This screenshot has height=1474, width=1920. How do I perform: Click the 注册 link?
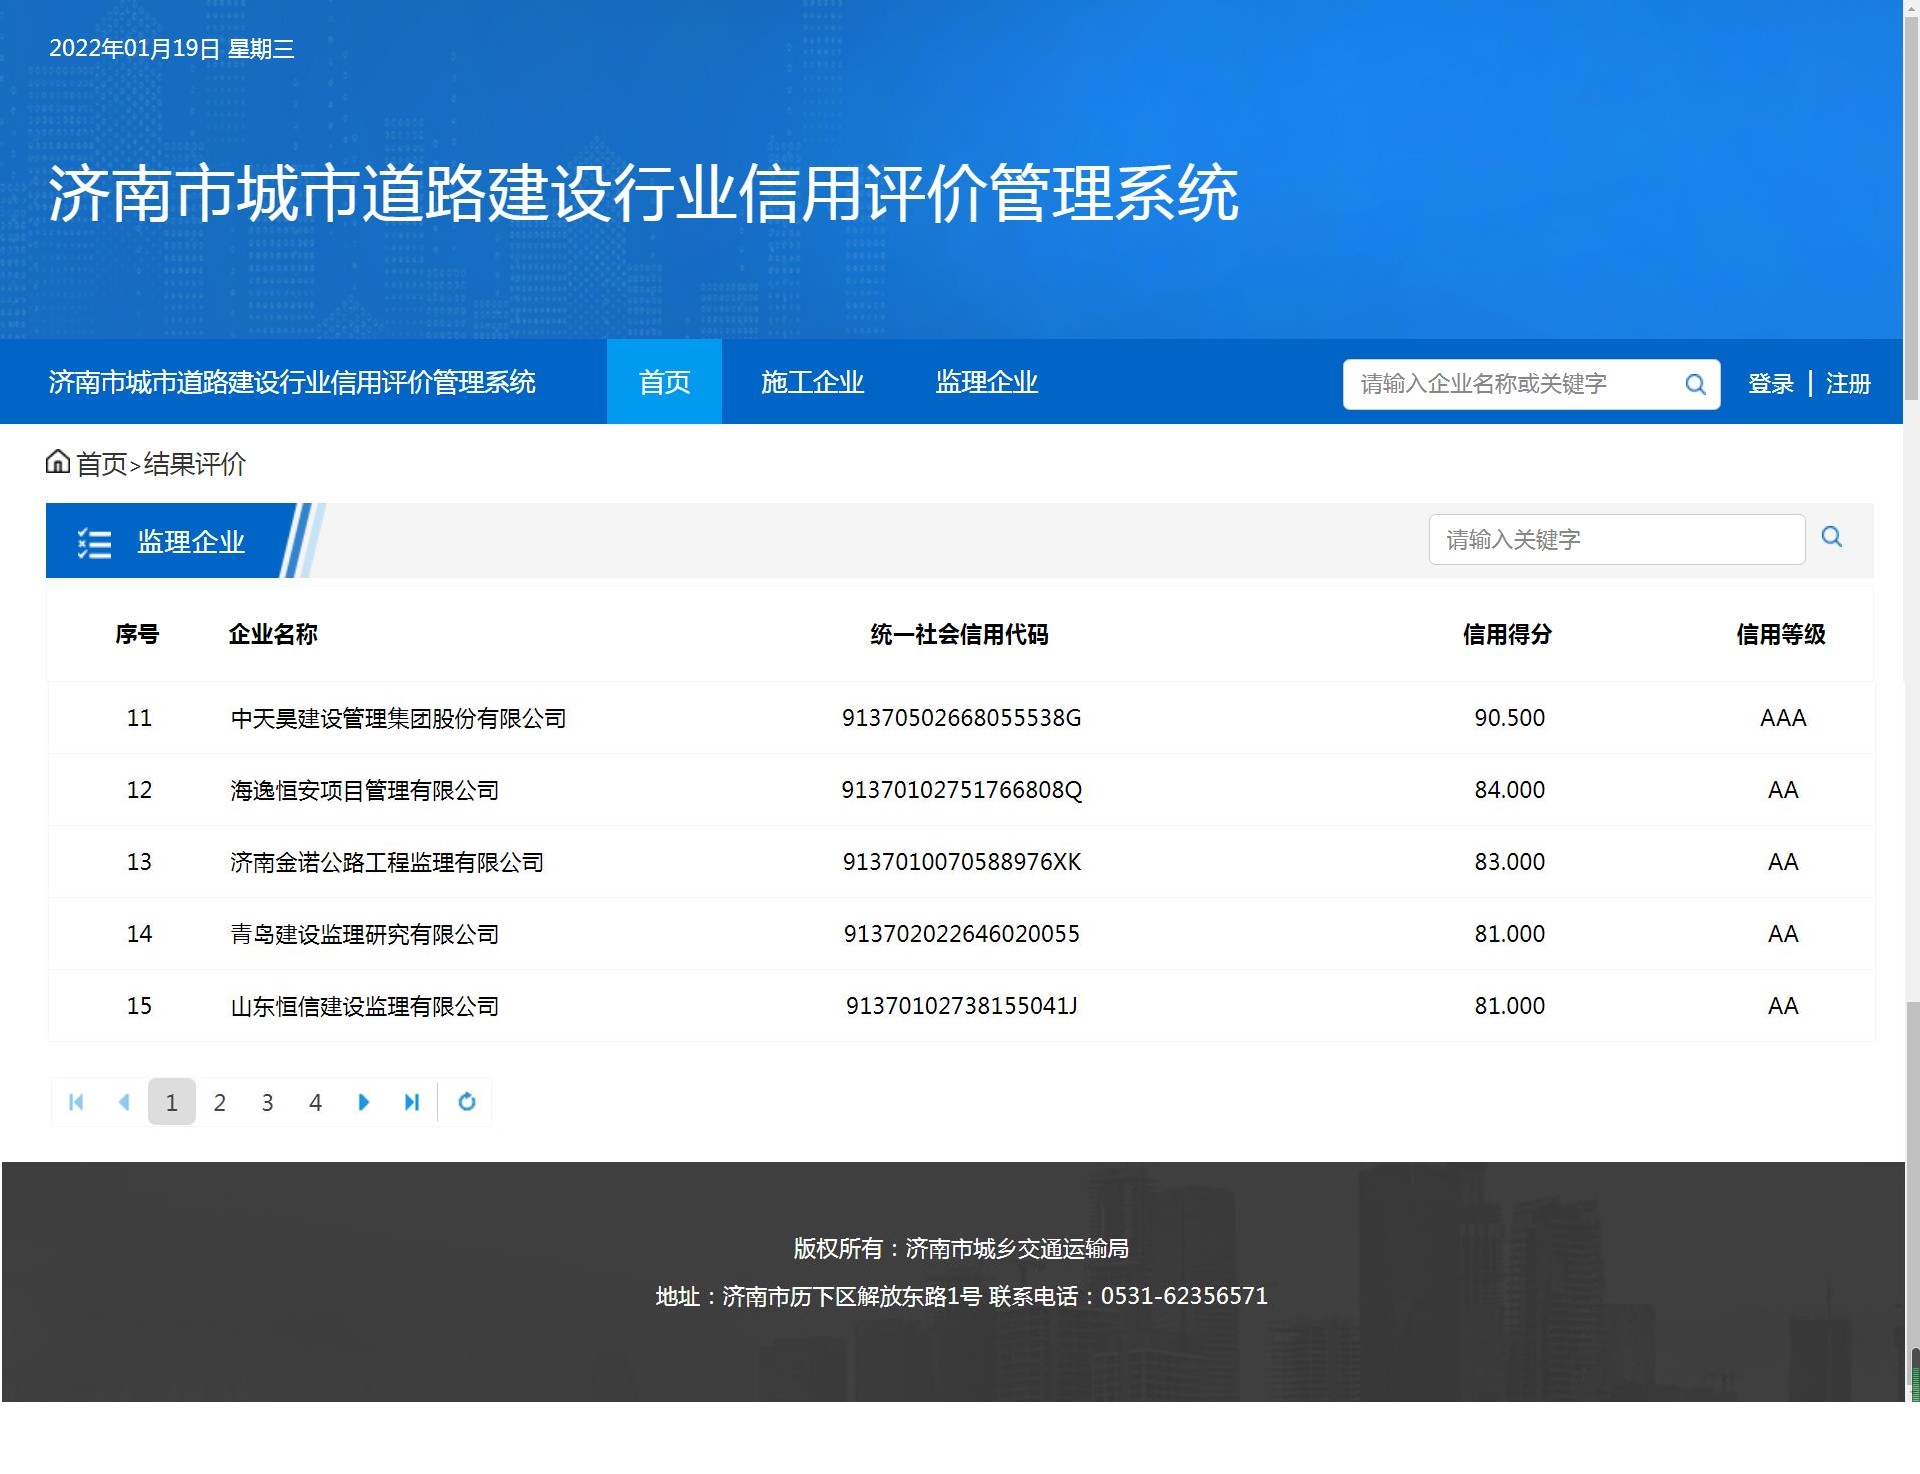1848,384
